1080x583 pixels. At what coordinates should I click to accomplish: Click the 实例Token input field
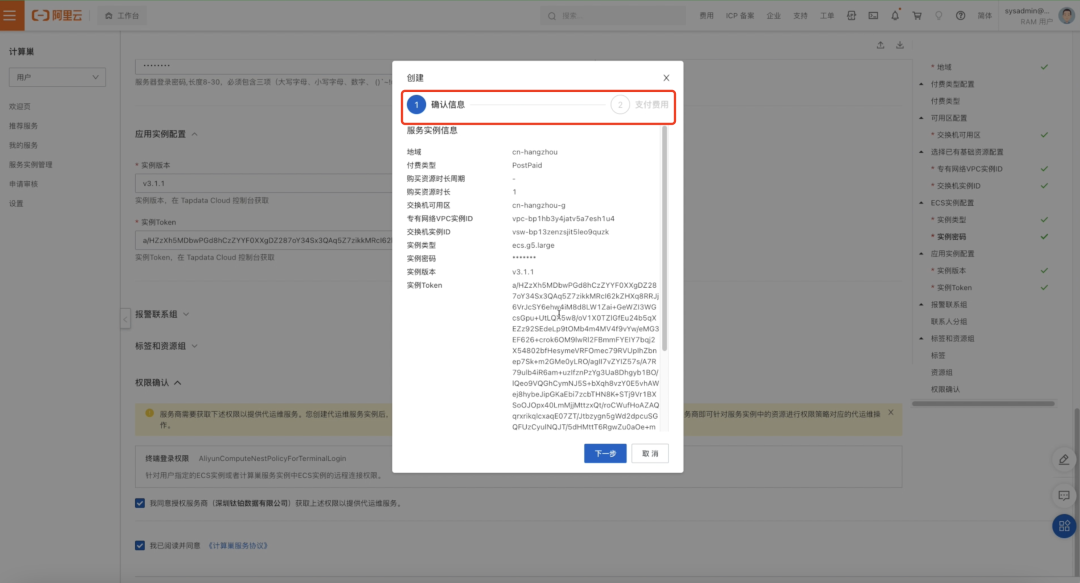coord(264,241)
